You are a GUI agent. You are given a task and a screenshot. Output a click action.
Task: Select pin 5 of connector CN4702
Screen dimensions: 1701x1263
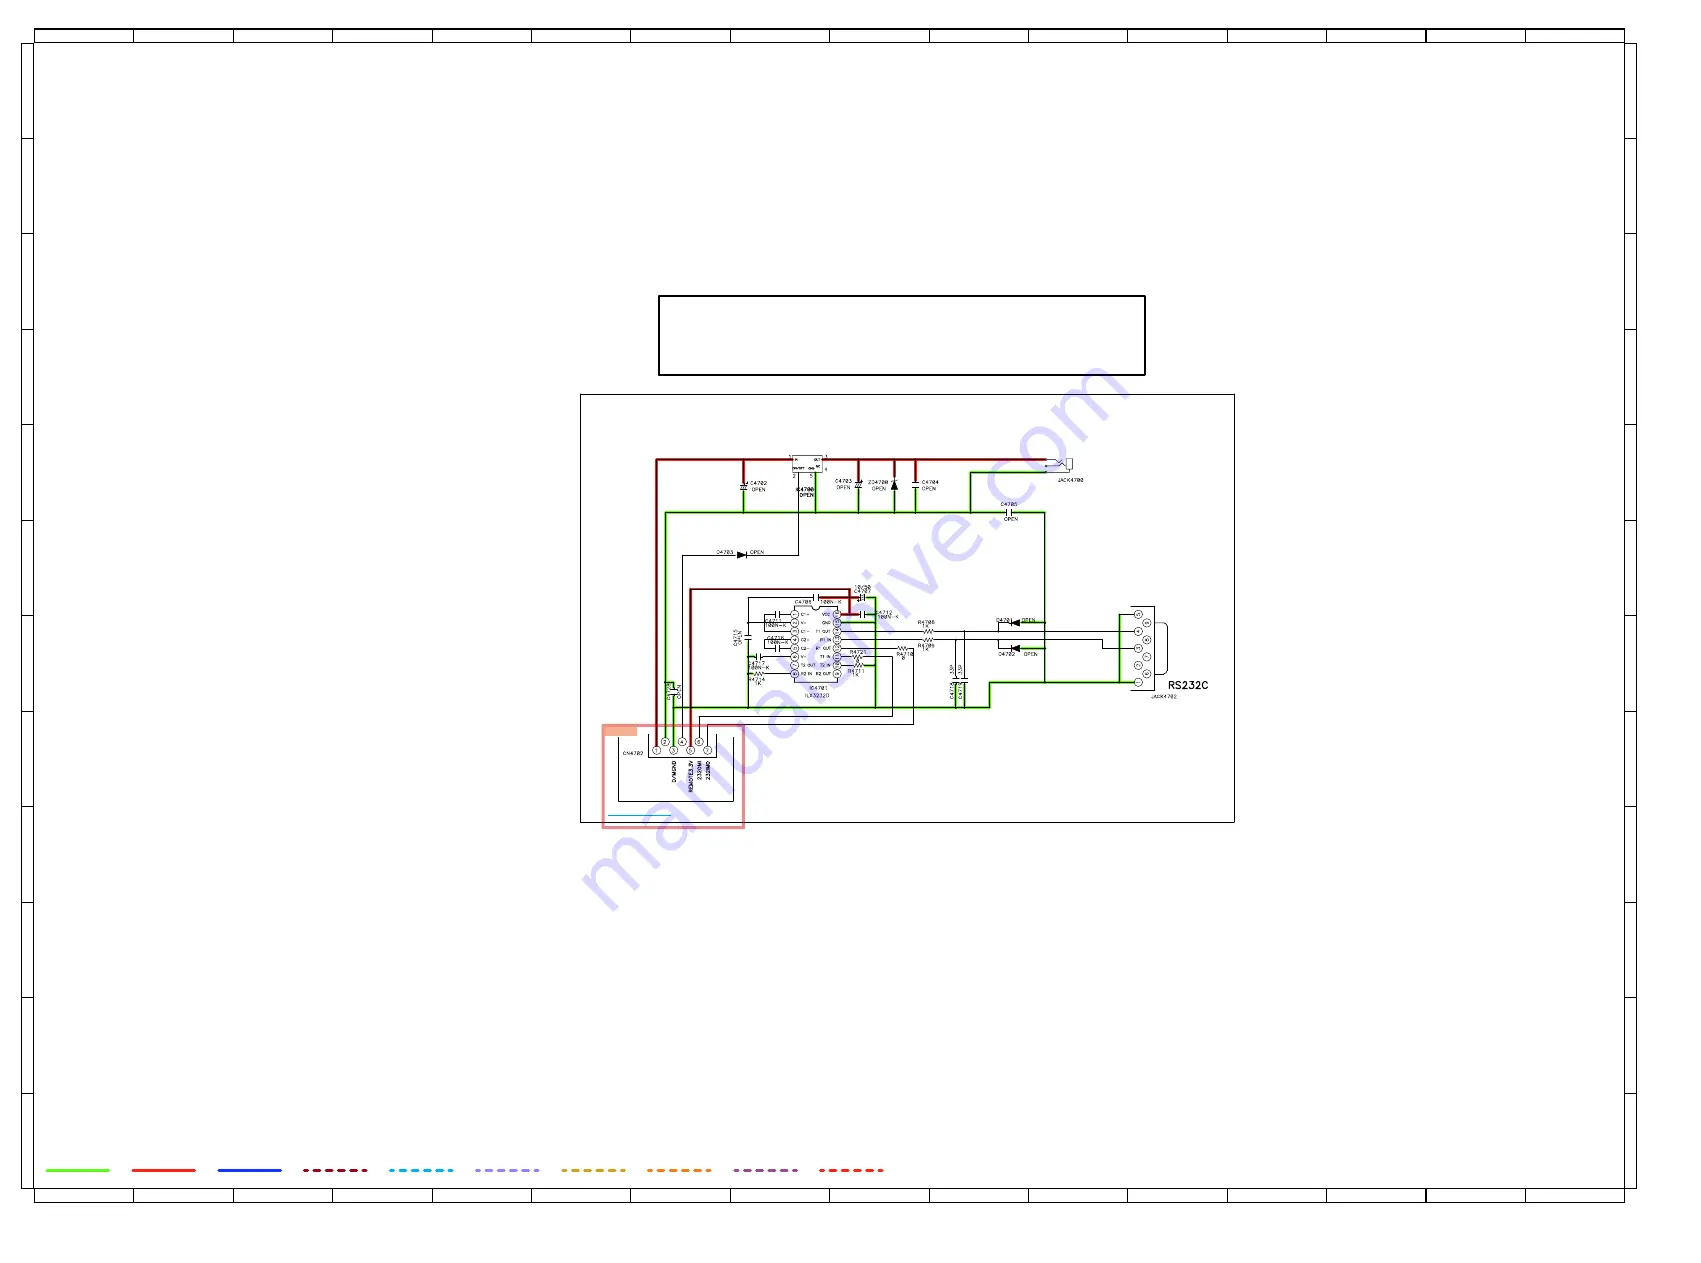click(690, 750)
